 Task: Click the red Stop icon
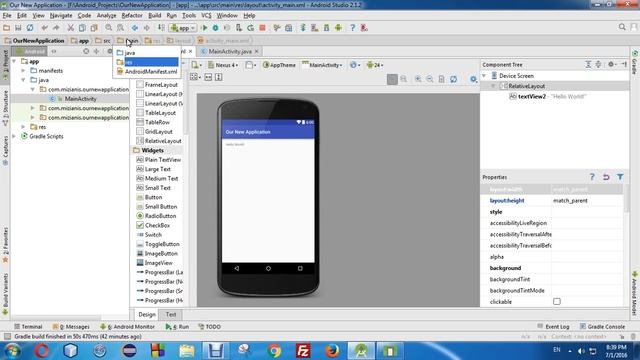click(262, 28)
